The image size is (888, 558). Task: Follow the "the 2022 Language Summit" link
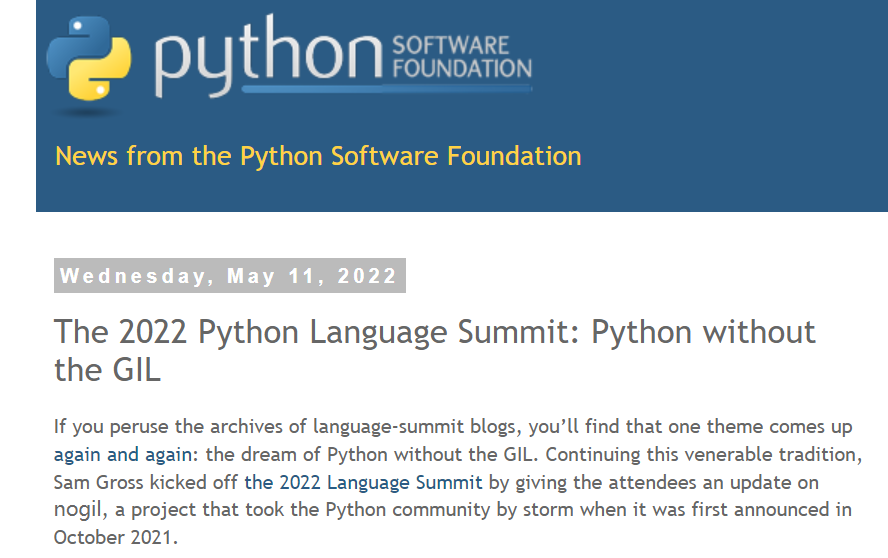tap(364, 482)
